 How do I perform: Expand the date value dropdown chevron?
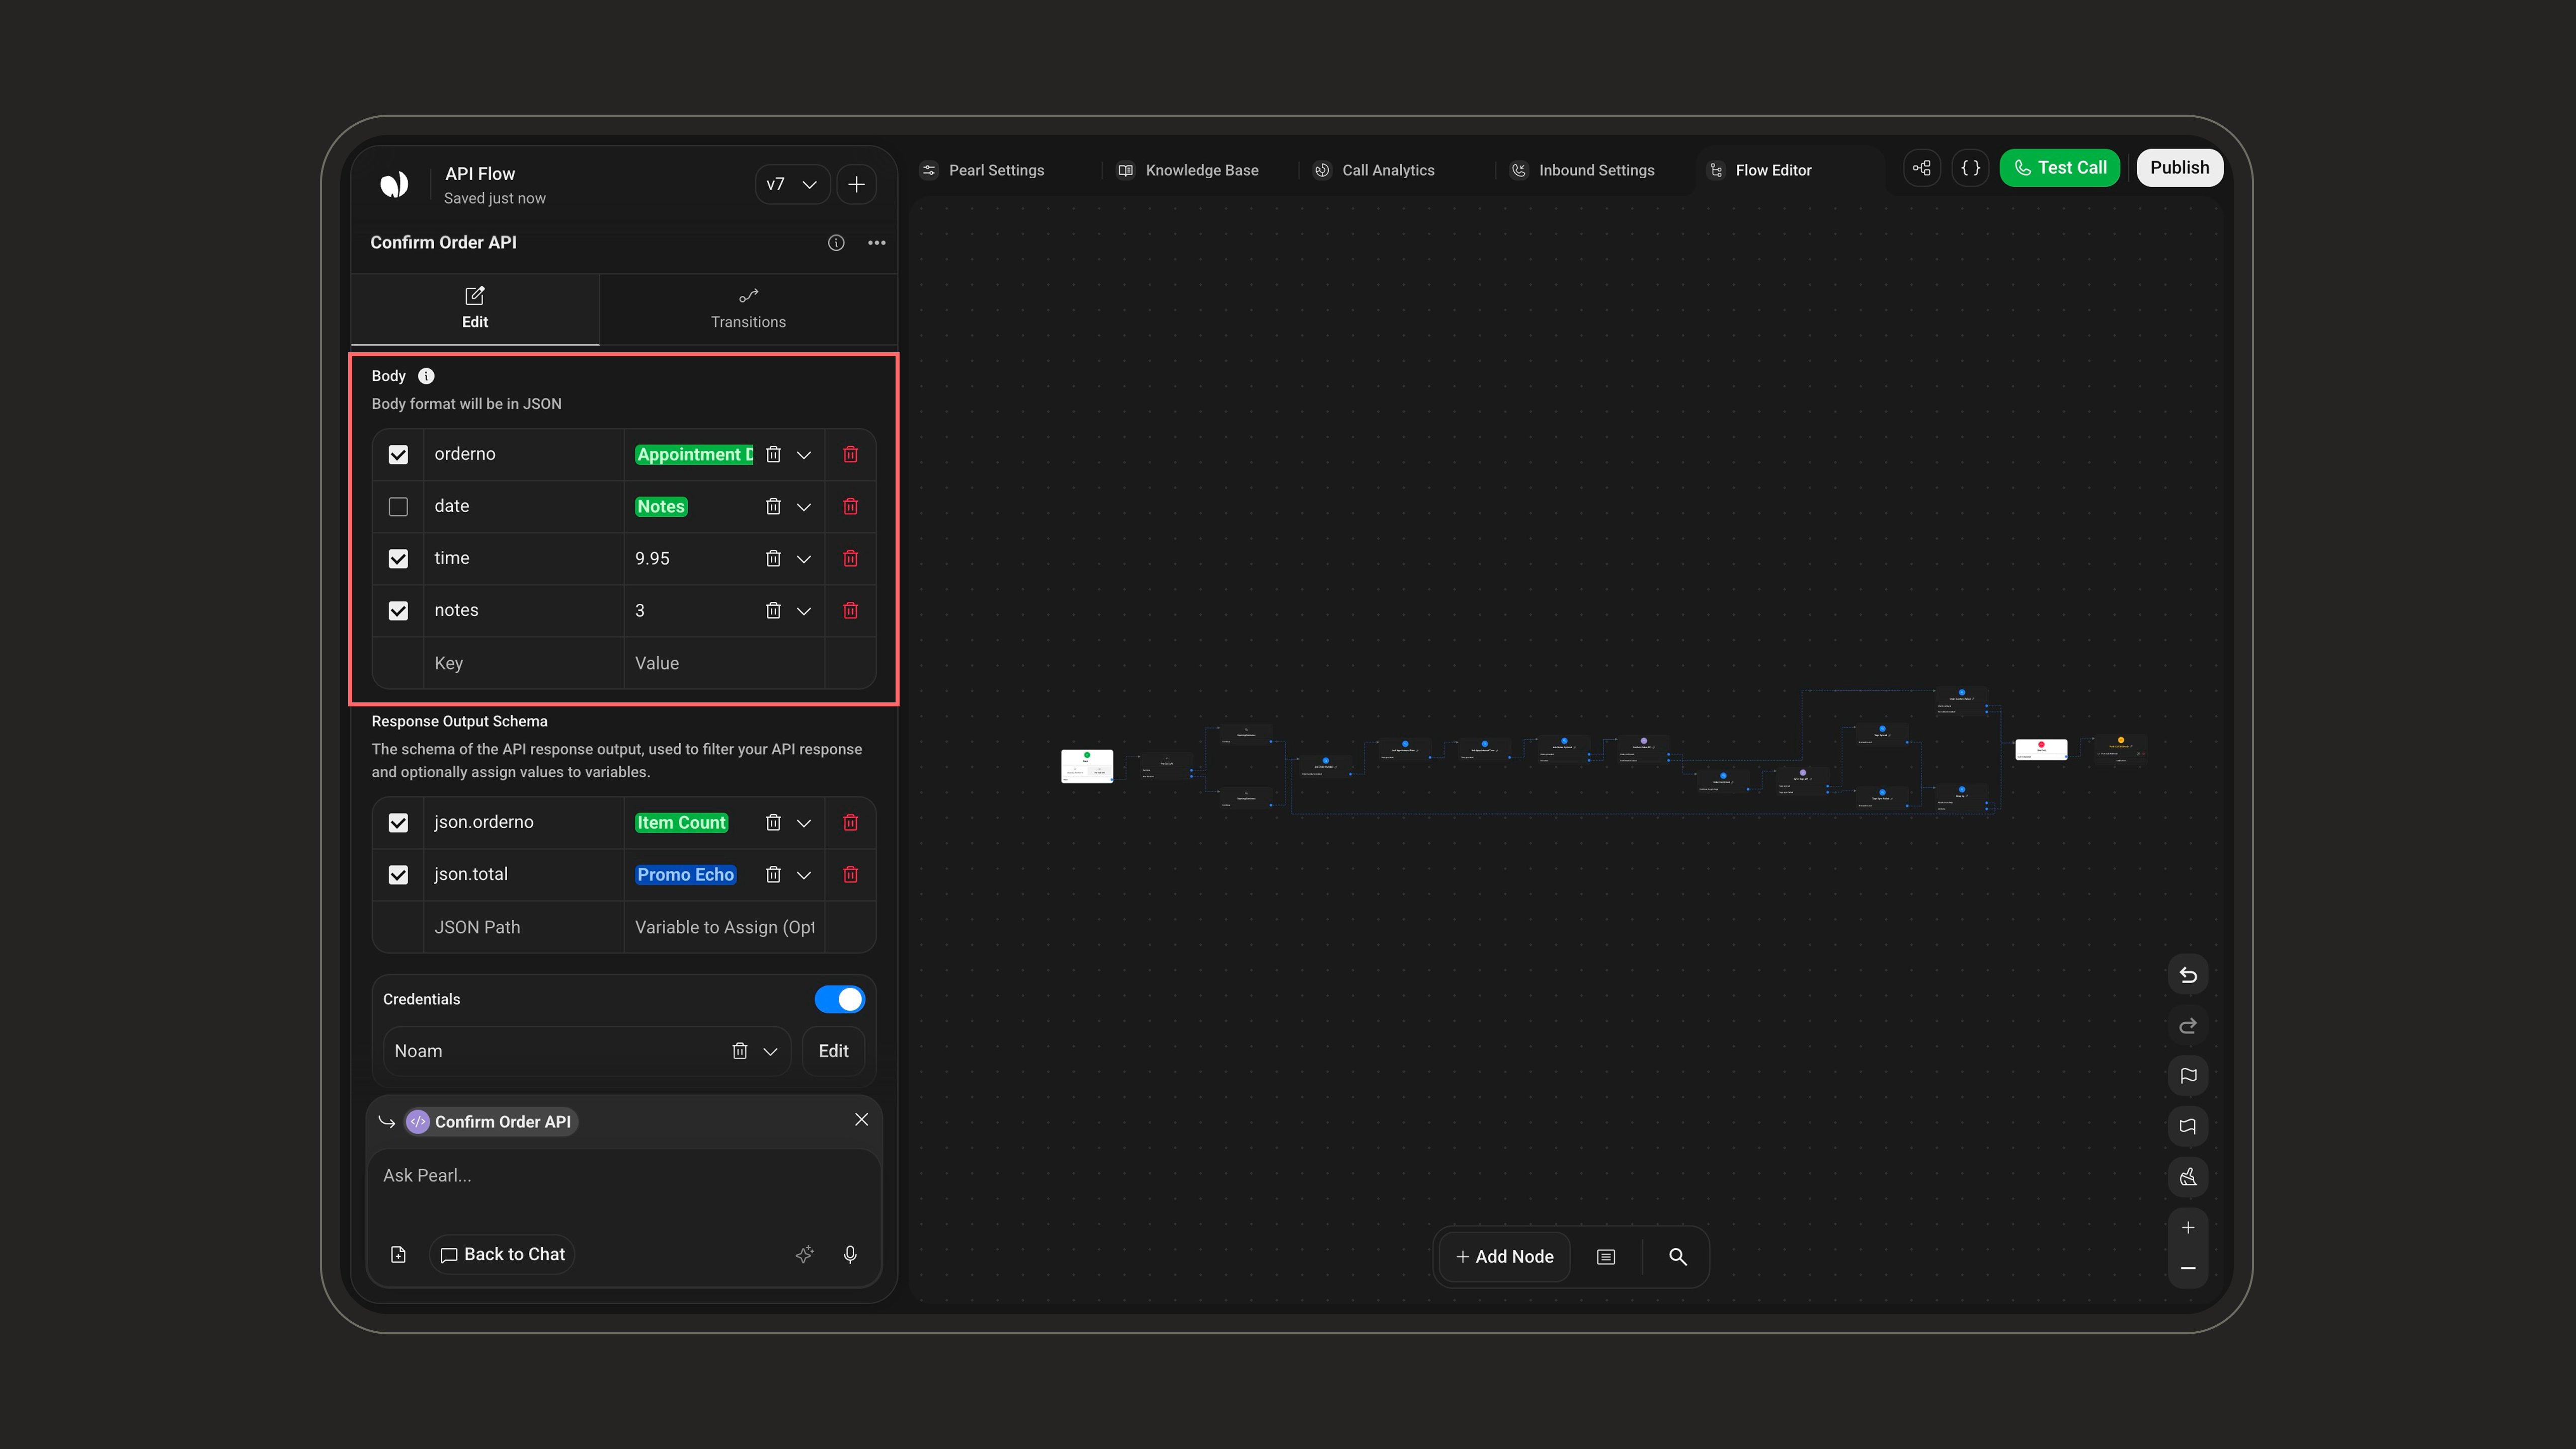[804, 507]
